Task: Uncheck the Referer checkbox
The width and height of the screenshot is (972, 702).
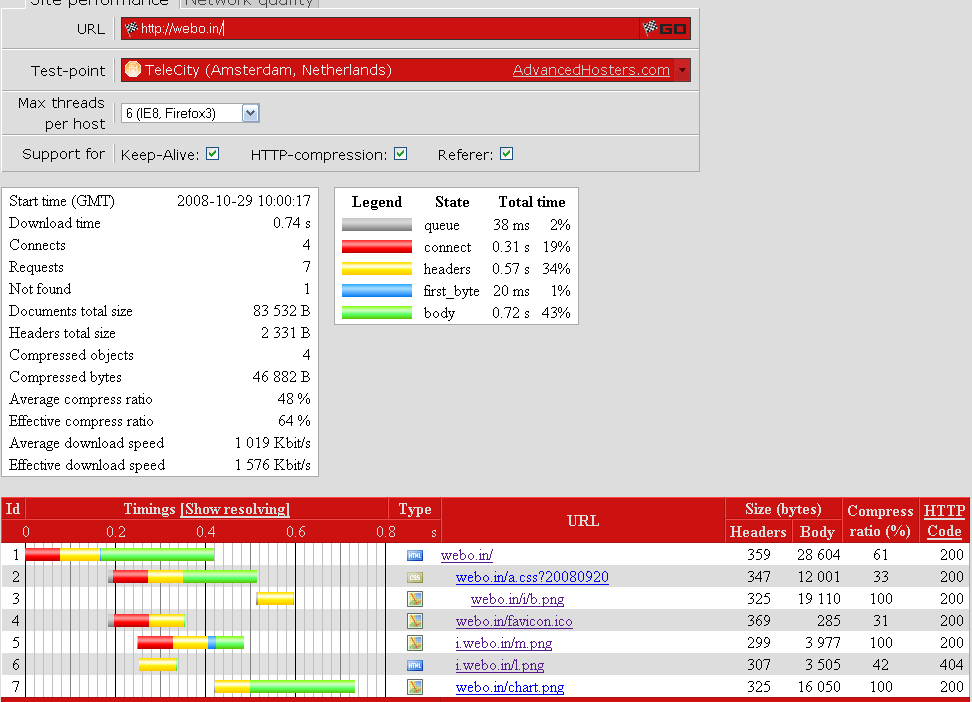Action: [x=506, y=154]
